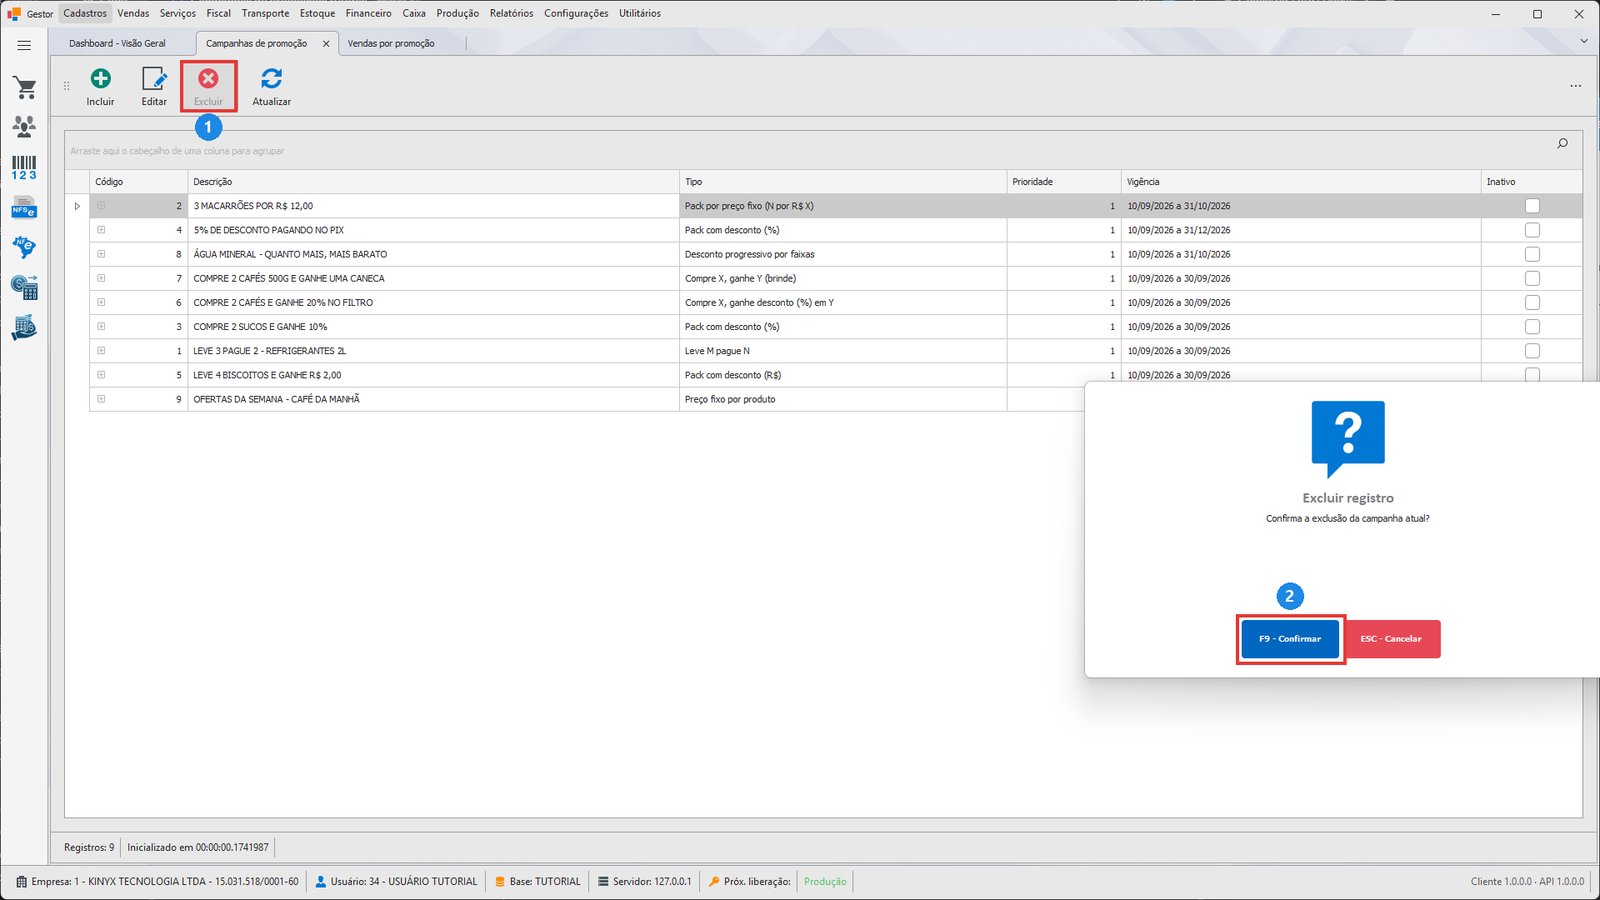Refresh list with Atualizar icon
1600x900 pixels.
coord(271,79)
